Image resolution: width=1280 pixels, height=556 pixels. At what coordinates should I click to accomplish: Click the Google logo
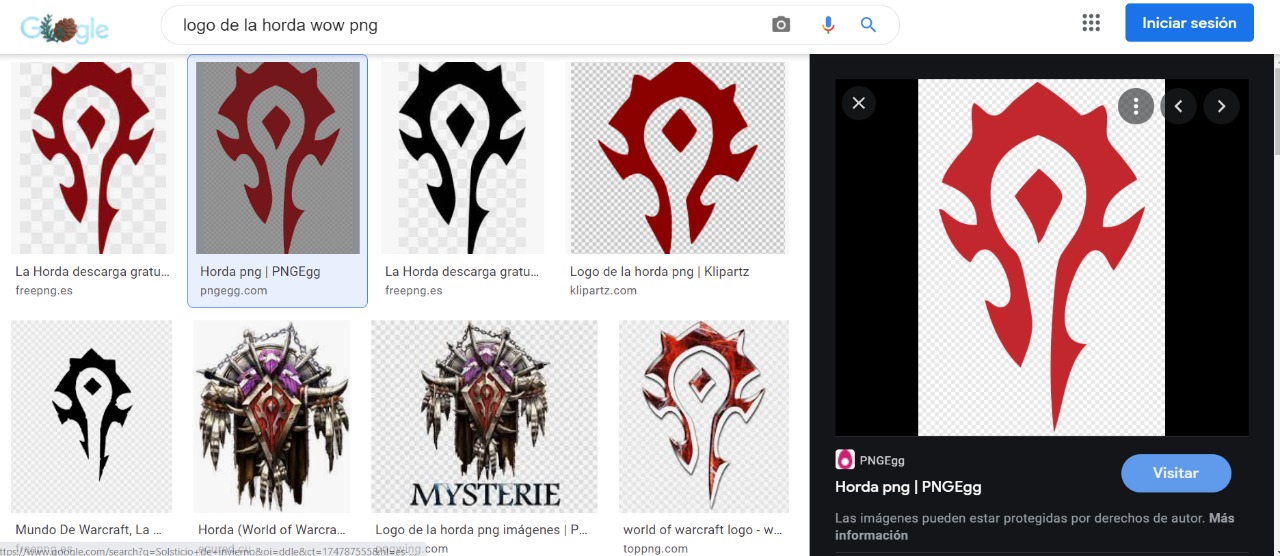click(64, 28)
